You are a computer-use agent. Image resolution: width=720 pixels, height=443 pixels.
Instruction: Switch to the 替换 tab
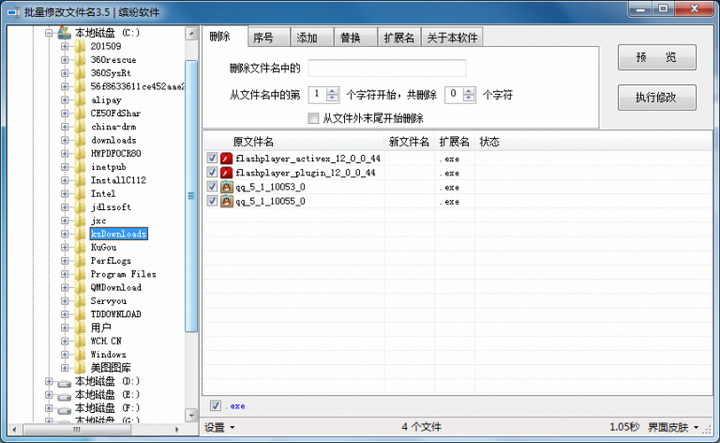[355, 38]
